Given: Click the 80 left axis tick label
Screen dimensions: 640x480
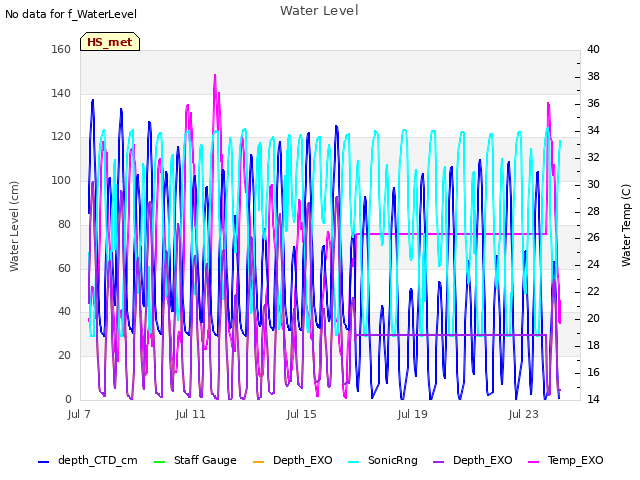Looking at the screenshot, I should (x=64, y=224).
